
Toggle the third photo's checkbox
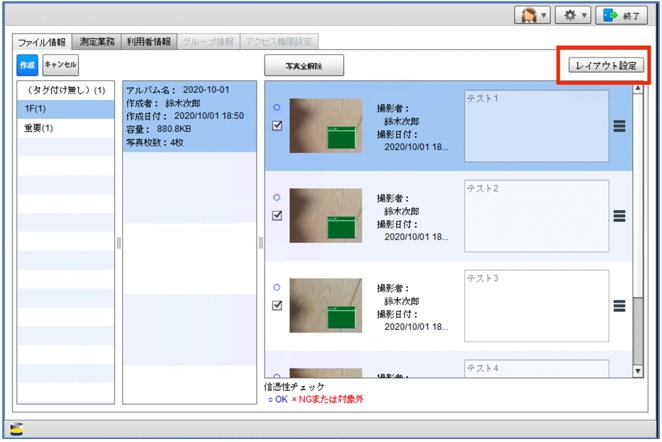point(277,305)
